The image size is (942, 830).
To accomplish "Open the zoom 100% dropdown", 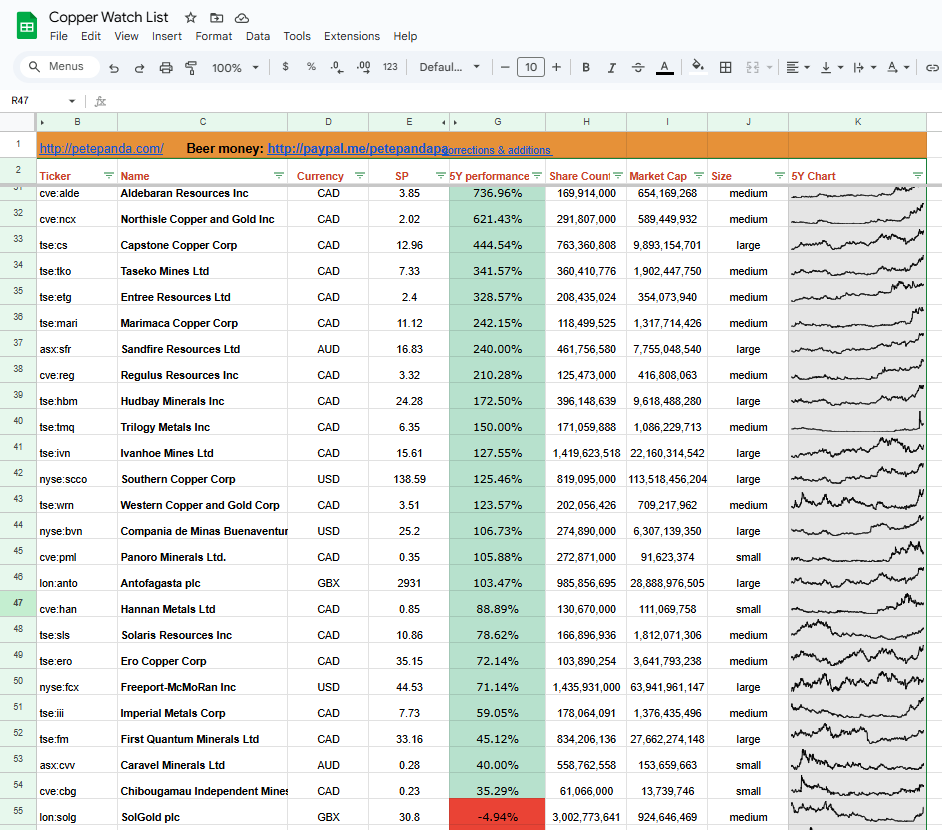I will [x=235, y=68].
